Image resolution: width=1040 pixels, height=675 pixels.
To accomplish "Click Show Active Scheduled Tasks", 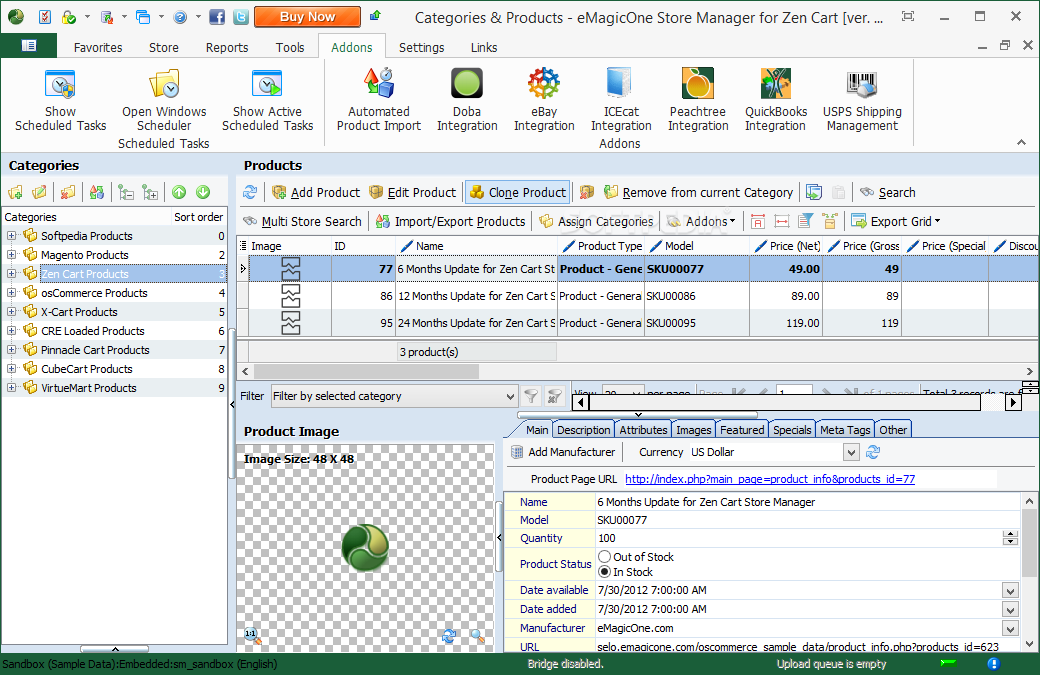I will coord(267,101).
